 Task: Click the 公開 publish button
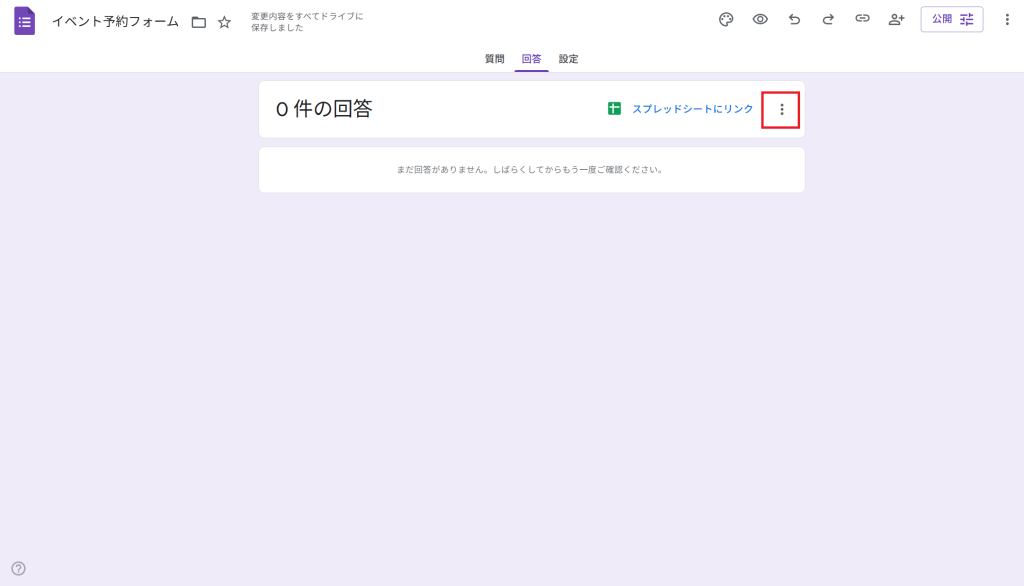coord(952,20)
